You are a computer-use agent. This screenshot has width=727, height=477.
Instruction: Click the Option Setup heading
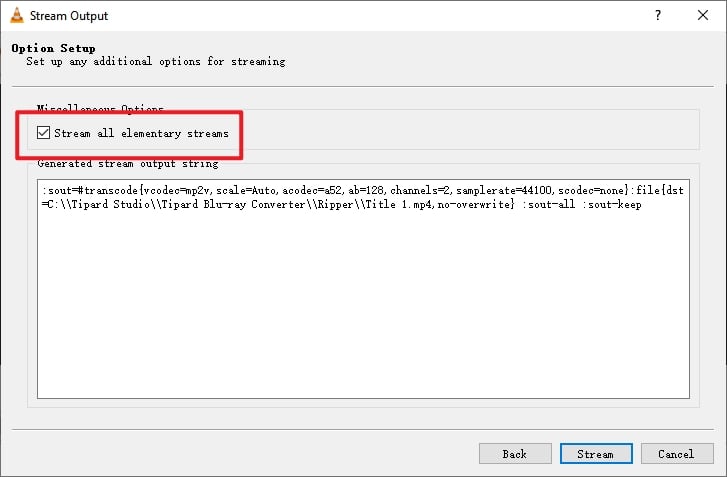(53, 48)
